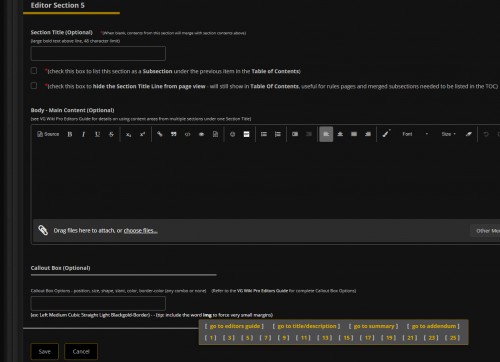Click the Callout Box options input field

pos(98,303)
